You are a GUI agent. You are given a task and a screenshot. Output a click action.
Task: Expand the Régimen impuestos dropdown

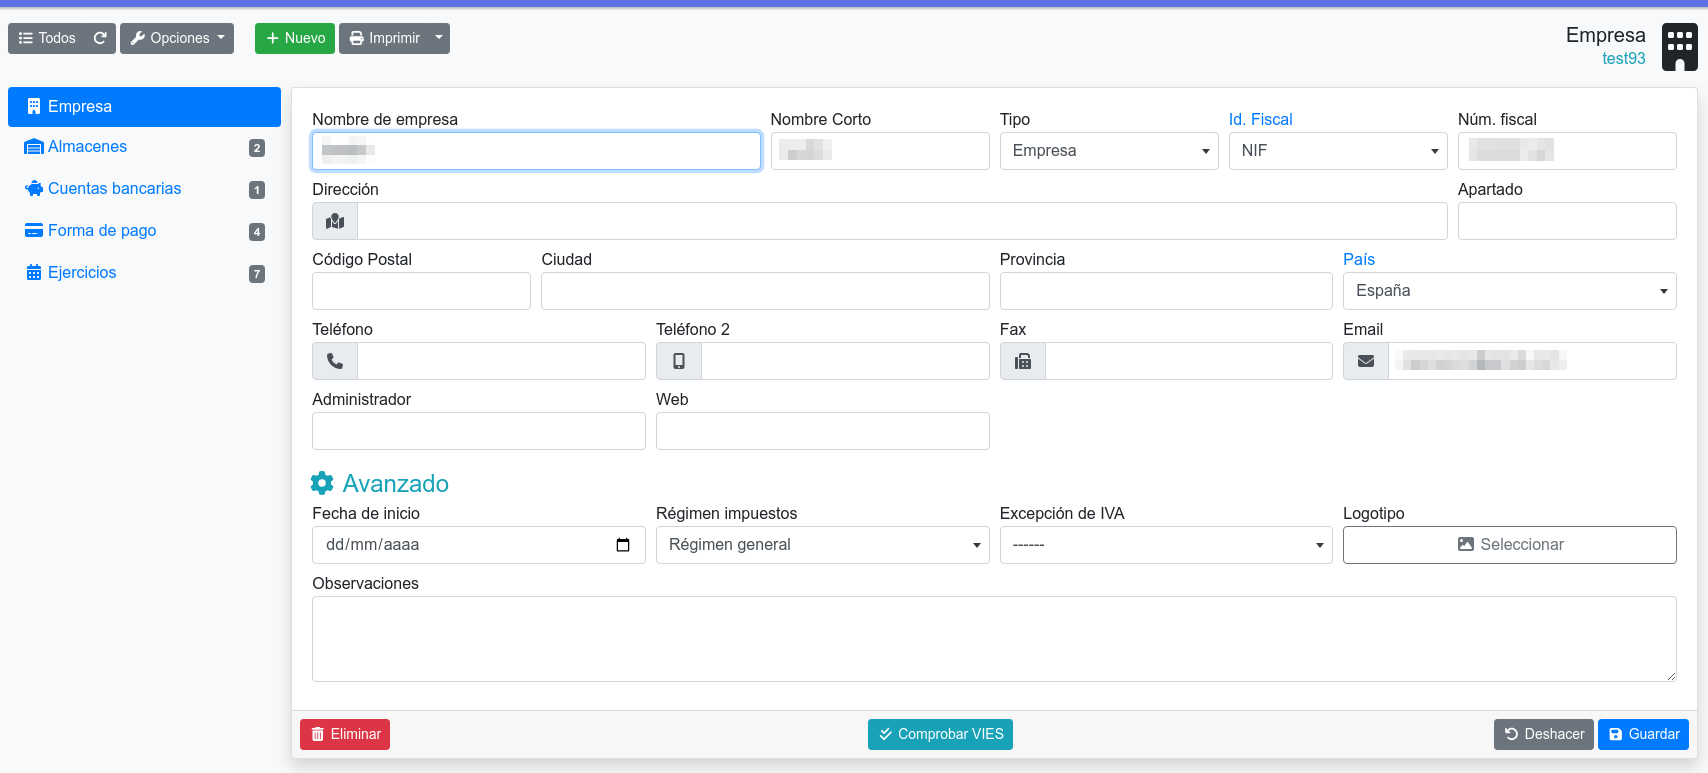[822, 545]
